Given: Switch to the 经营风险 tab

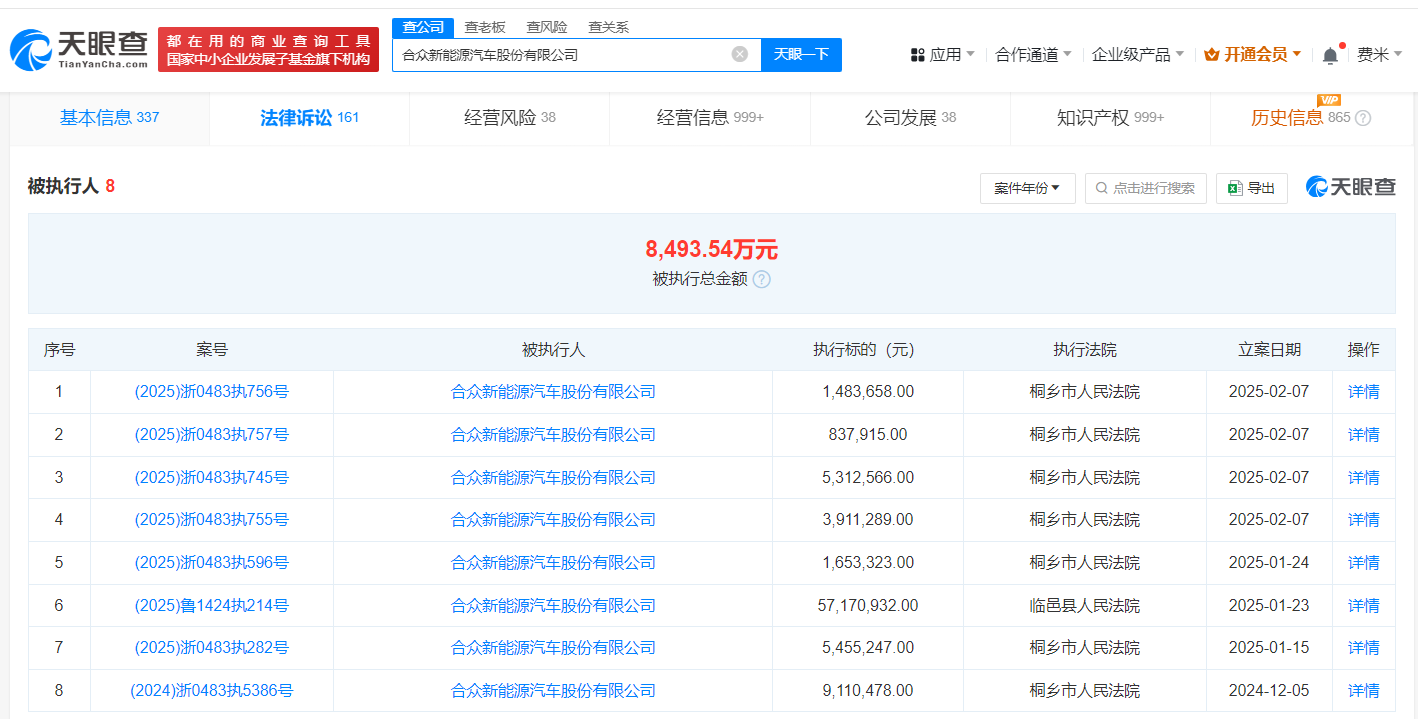Looking at the screenshot, I should [509, 118].
